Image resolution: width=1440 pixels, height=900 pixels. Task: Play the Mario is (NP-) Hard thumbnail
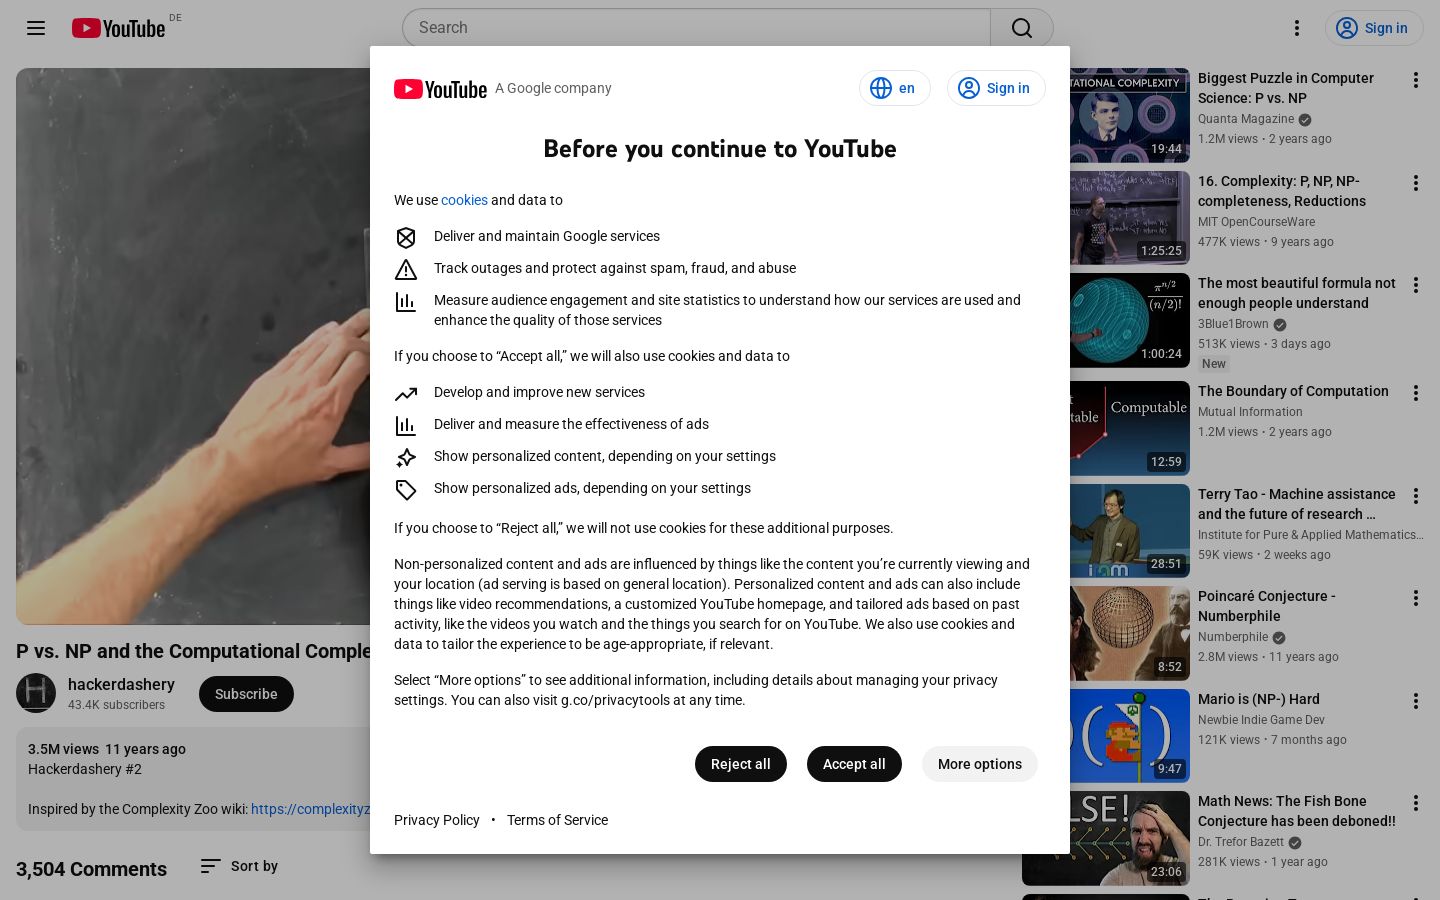click(x=1130, y=736)
